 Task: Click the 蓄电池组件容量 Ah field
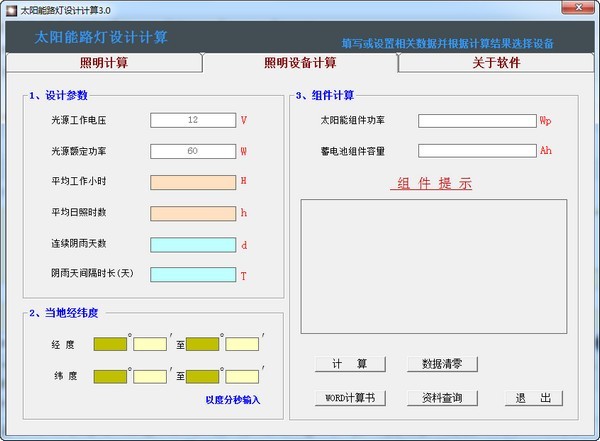point(477,151)
